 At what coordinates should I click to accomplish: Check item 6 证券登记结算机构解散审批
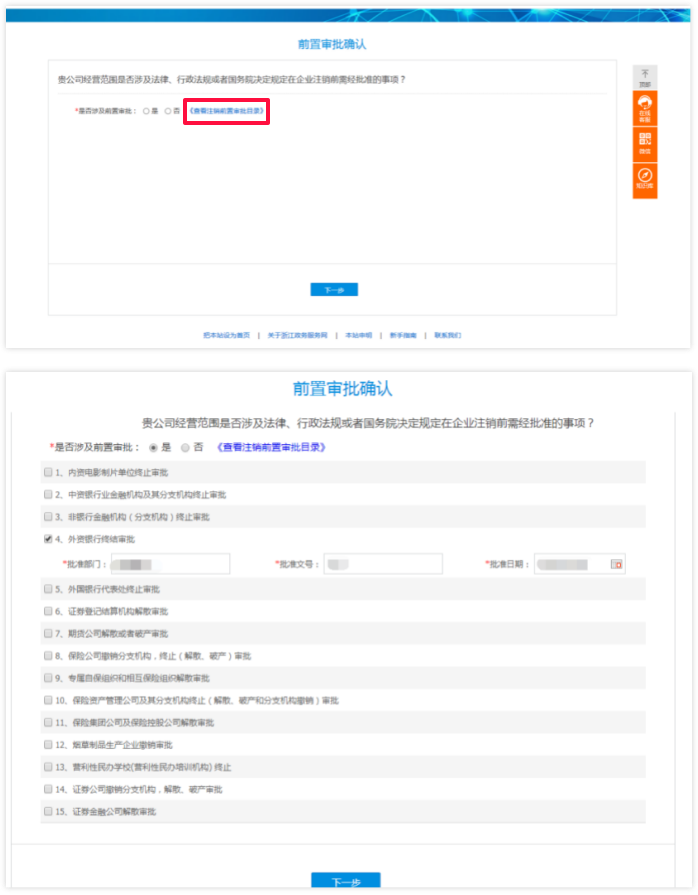click(x=49, y=611)
